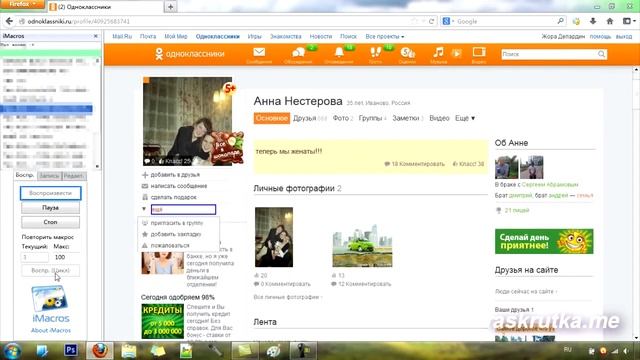Click the browser back arrow

(9, 21)
